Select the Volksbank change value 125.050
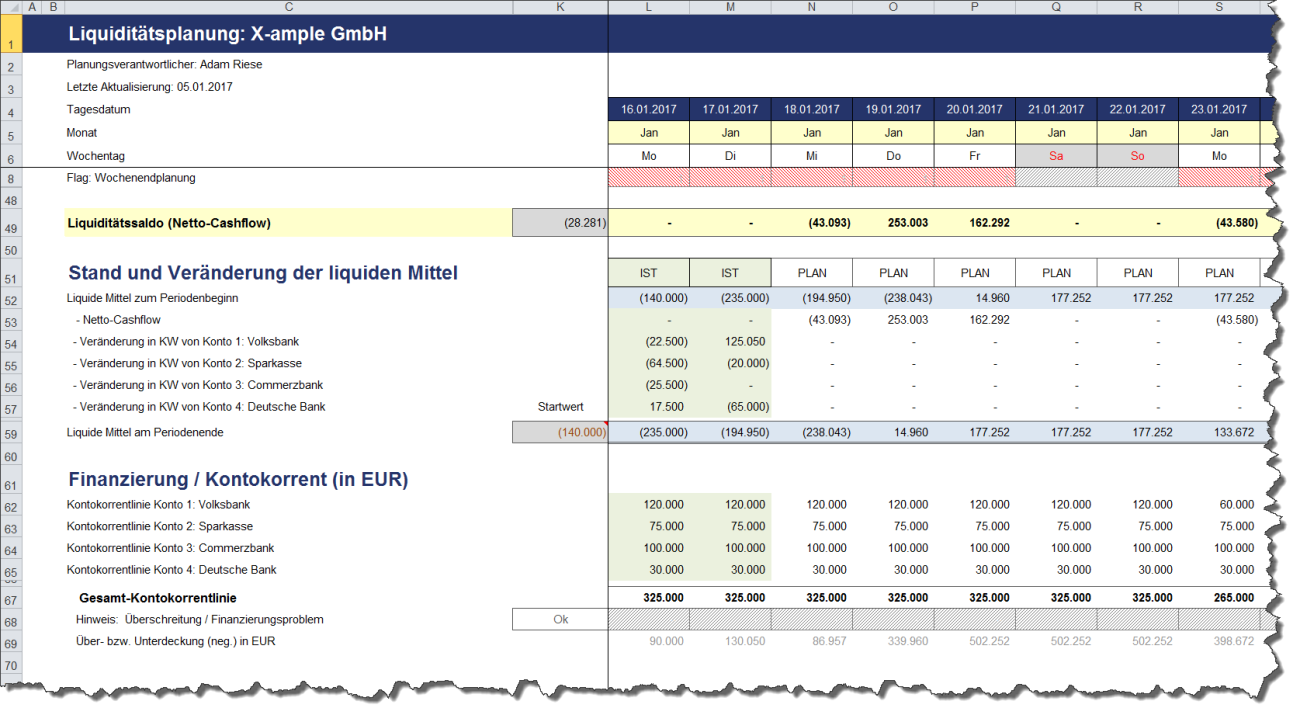Image resolution: width=1300 pixels, height=715 pixels. coord(730,342)
